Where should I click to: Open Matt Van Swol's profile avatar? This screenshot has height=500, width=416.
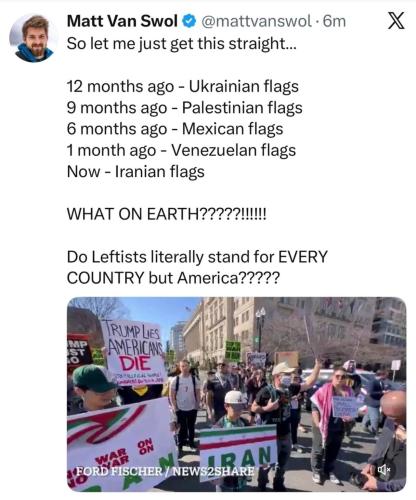click(x=33, y=38)
